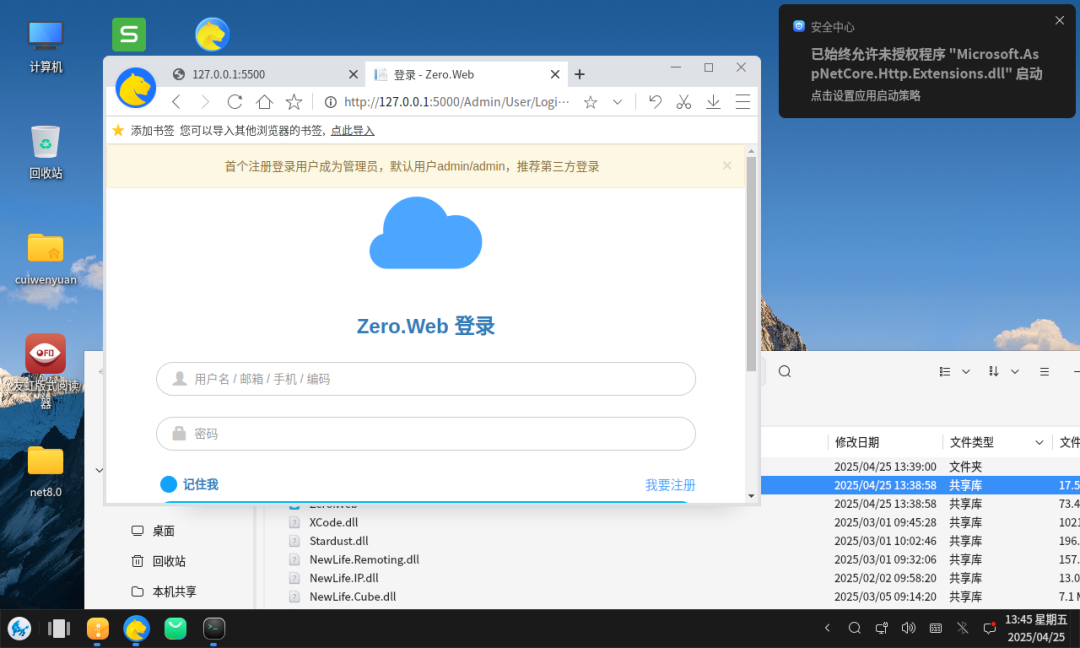This screenshot has width=1080, height=648.
Task: Click the taskbar volume icon
Action: tap(908, 628)
